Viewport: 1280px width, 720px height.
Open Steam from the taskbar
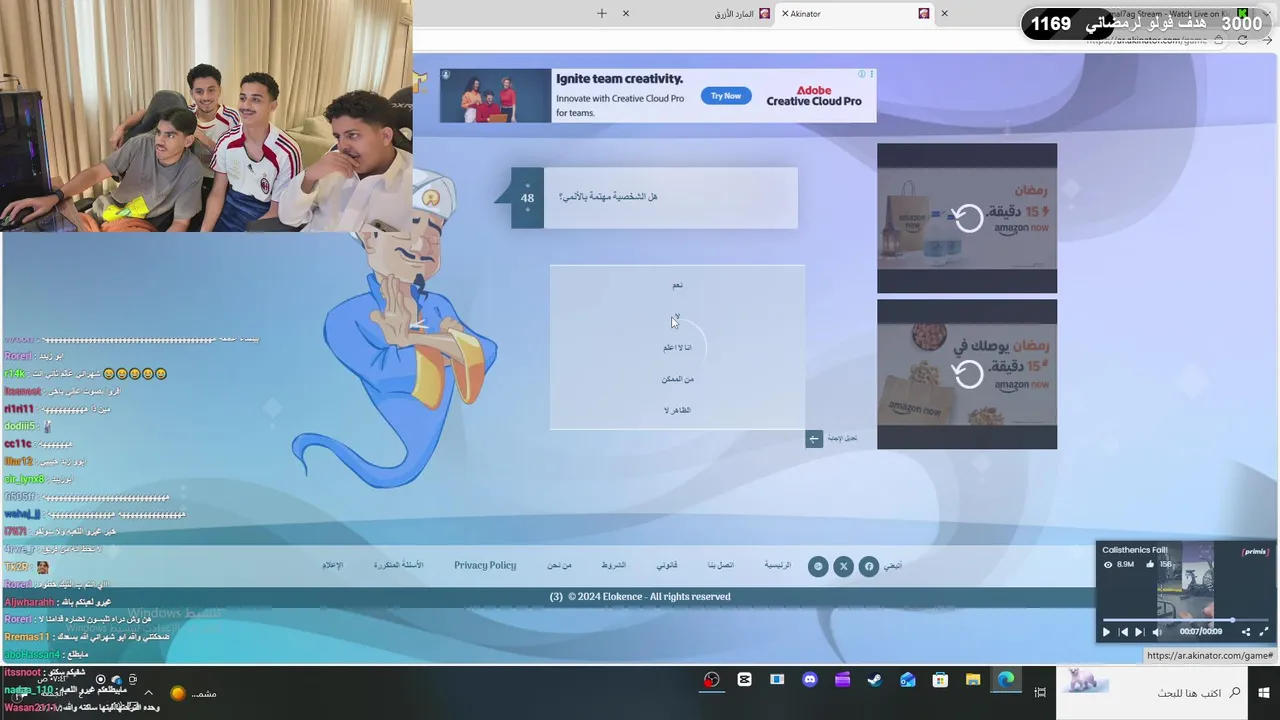[874, 680]
